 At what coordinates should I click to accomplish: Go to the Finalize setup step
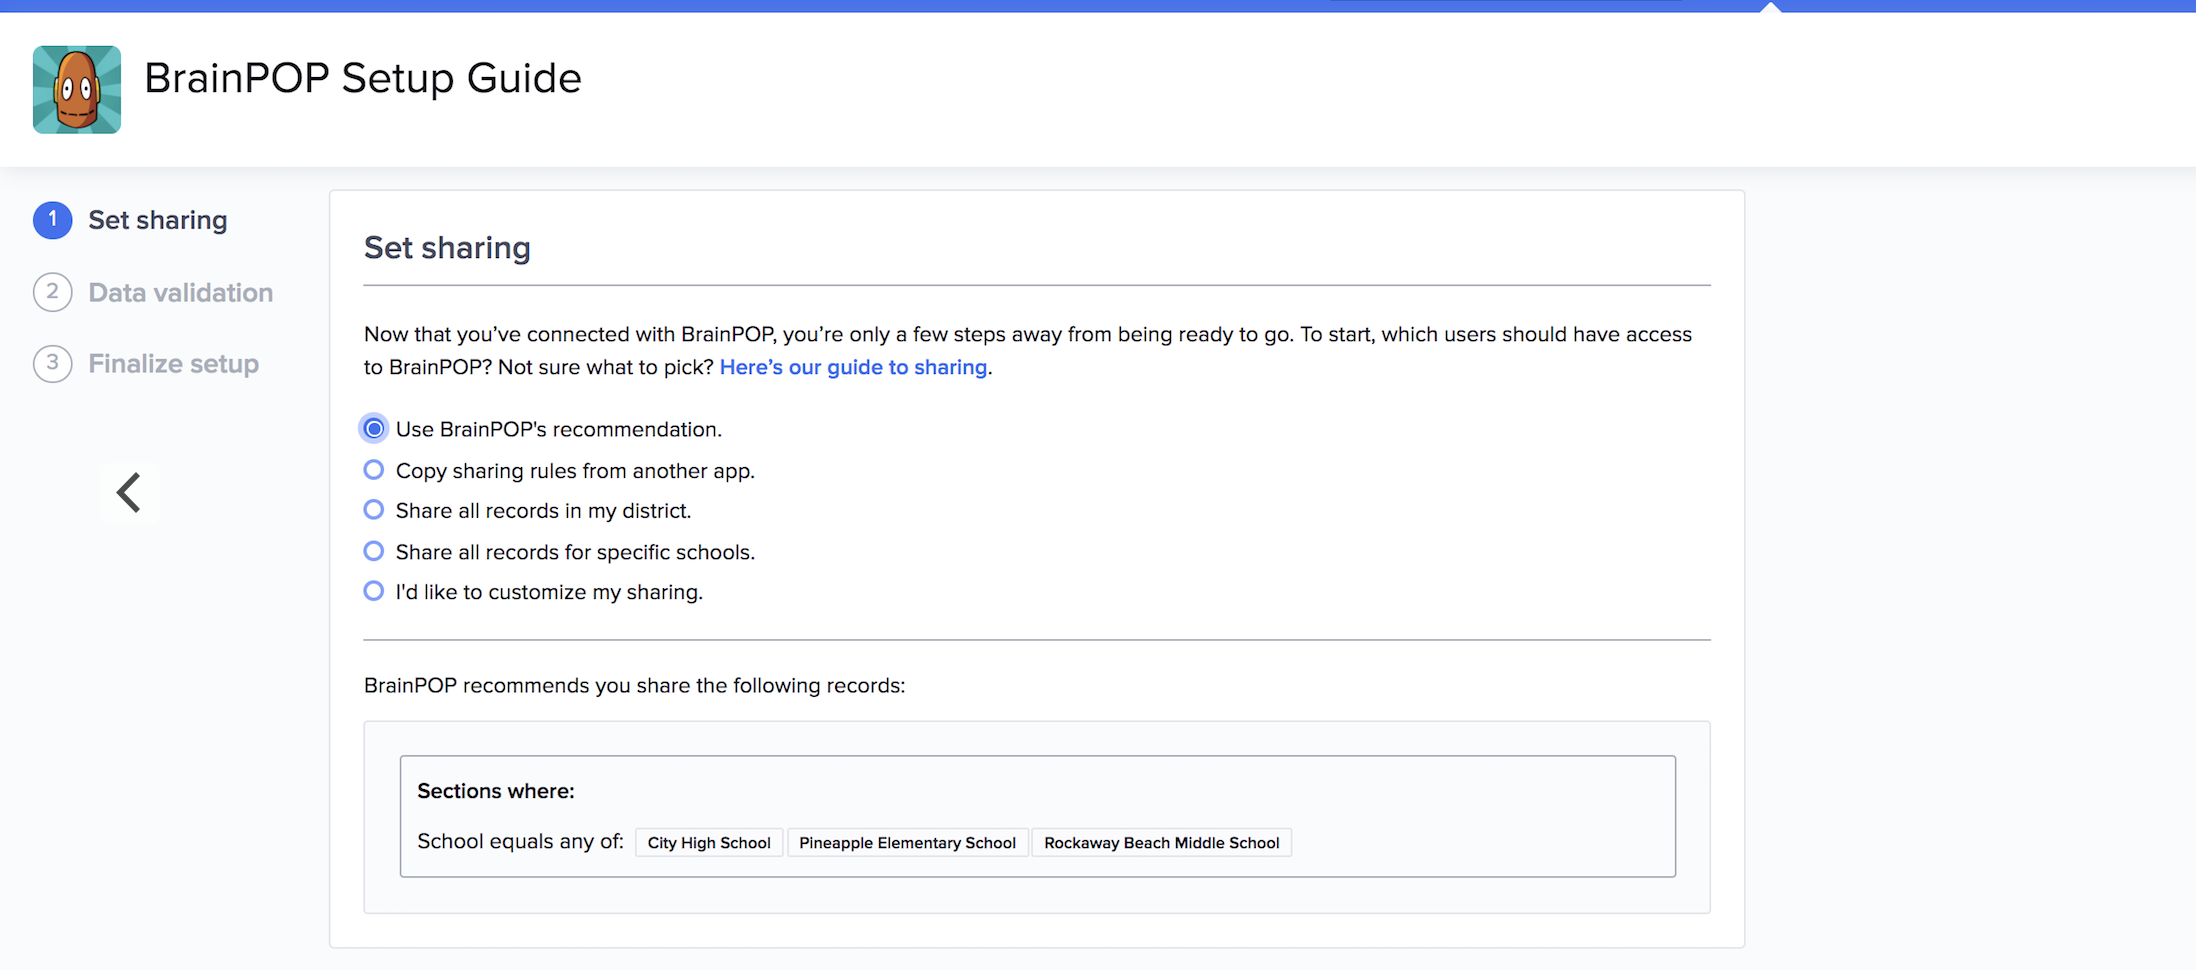pos(173,363)
